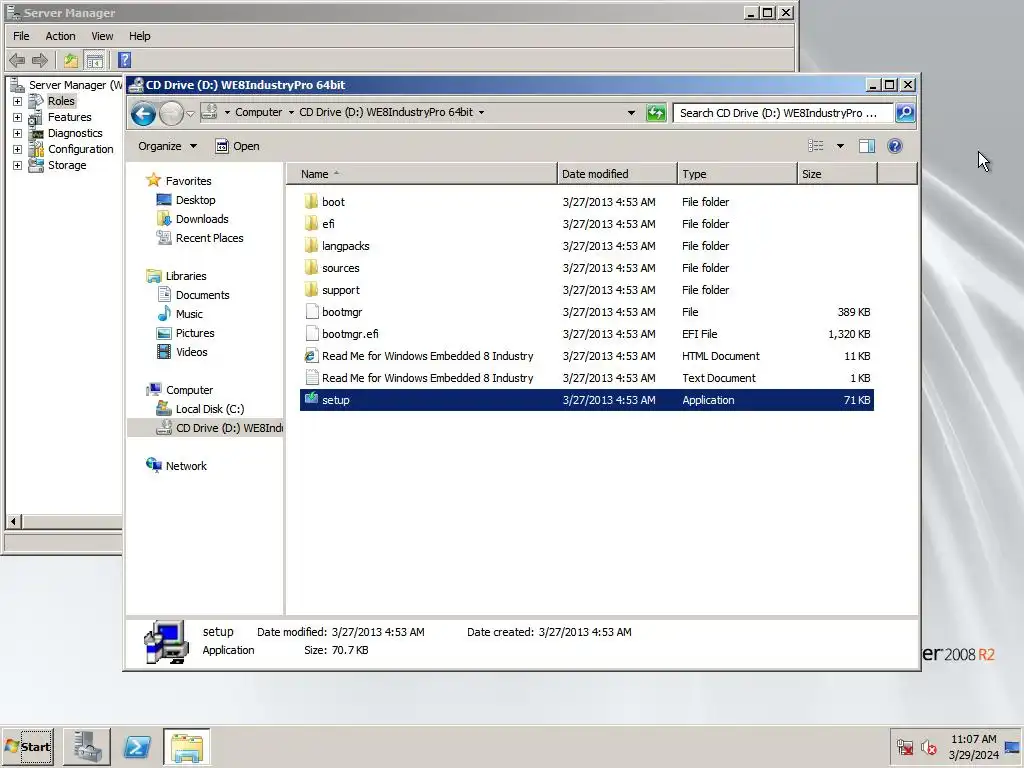Screen dimensions: 1024x768
Task: Go back in Explorer using the back arrow
Action: coord(143,114)
